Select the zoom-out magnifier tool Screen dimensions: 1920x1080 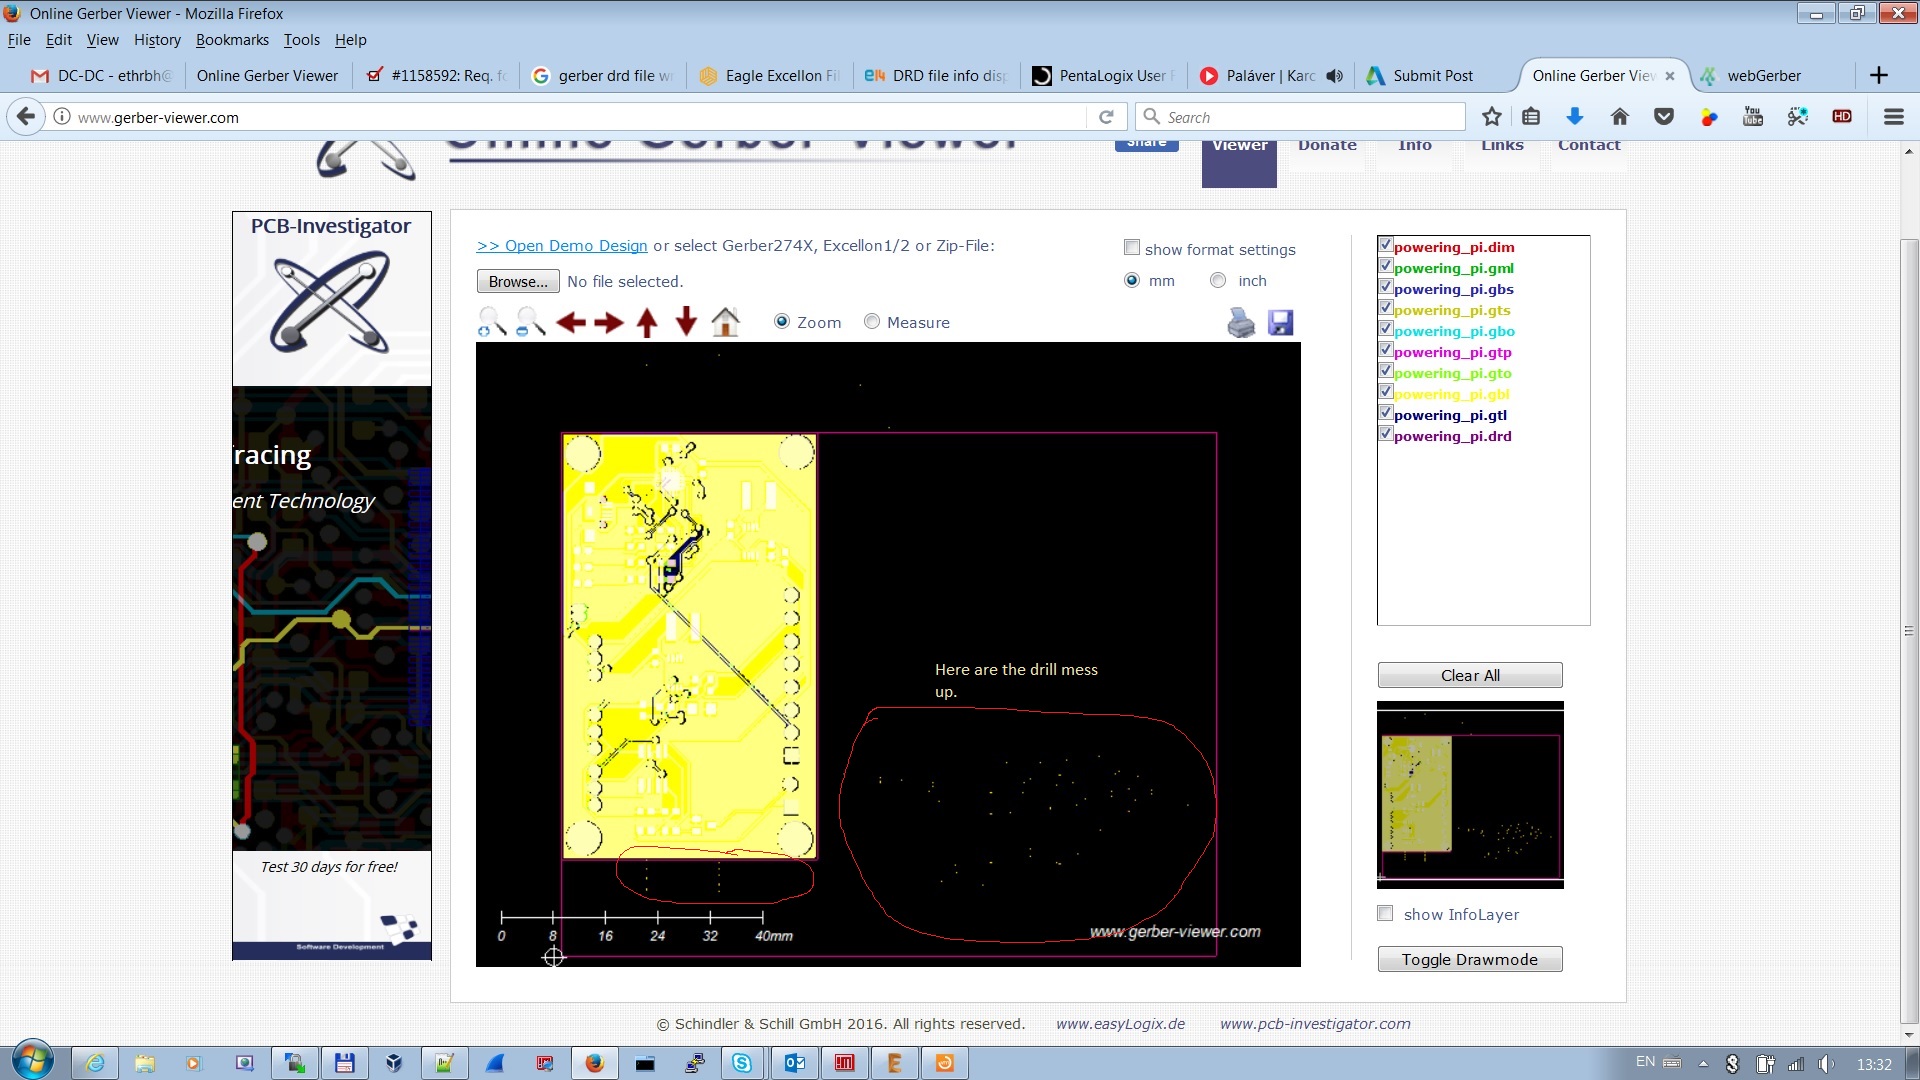click(x=529, y=322)
